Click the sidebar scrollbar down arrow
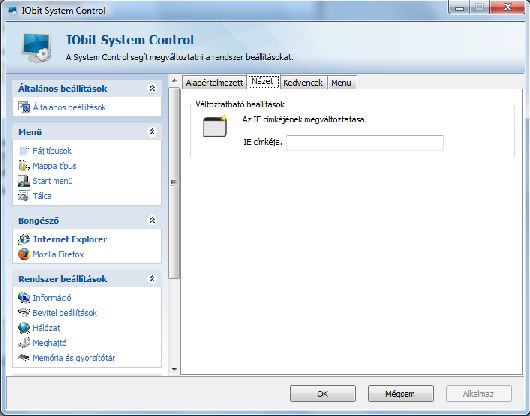Viewport: 530px width, 416px height. click(x=174, y=369)
